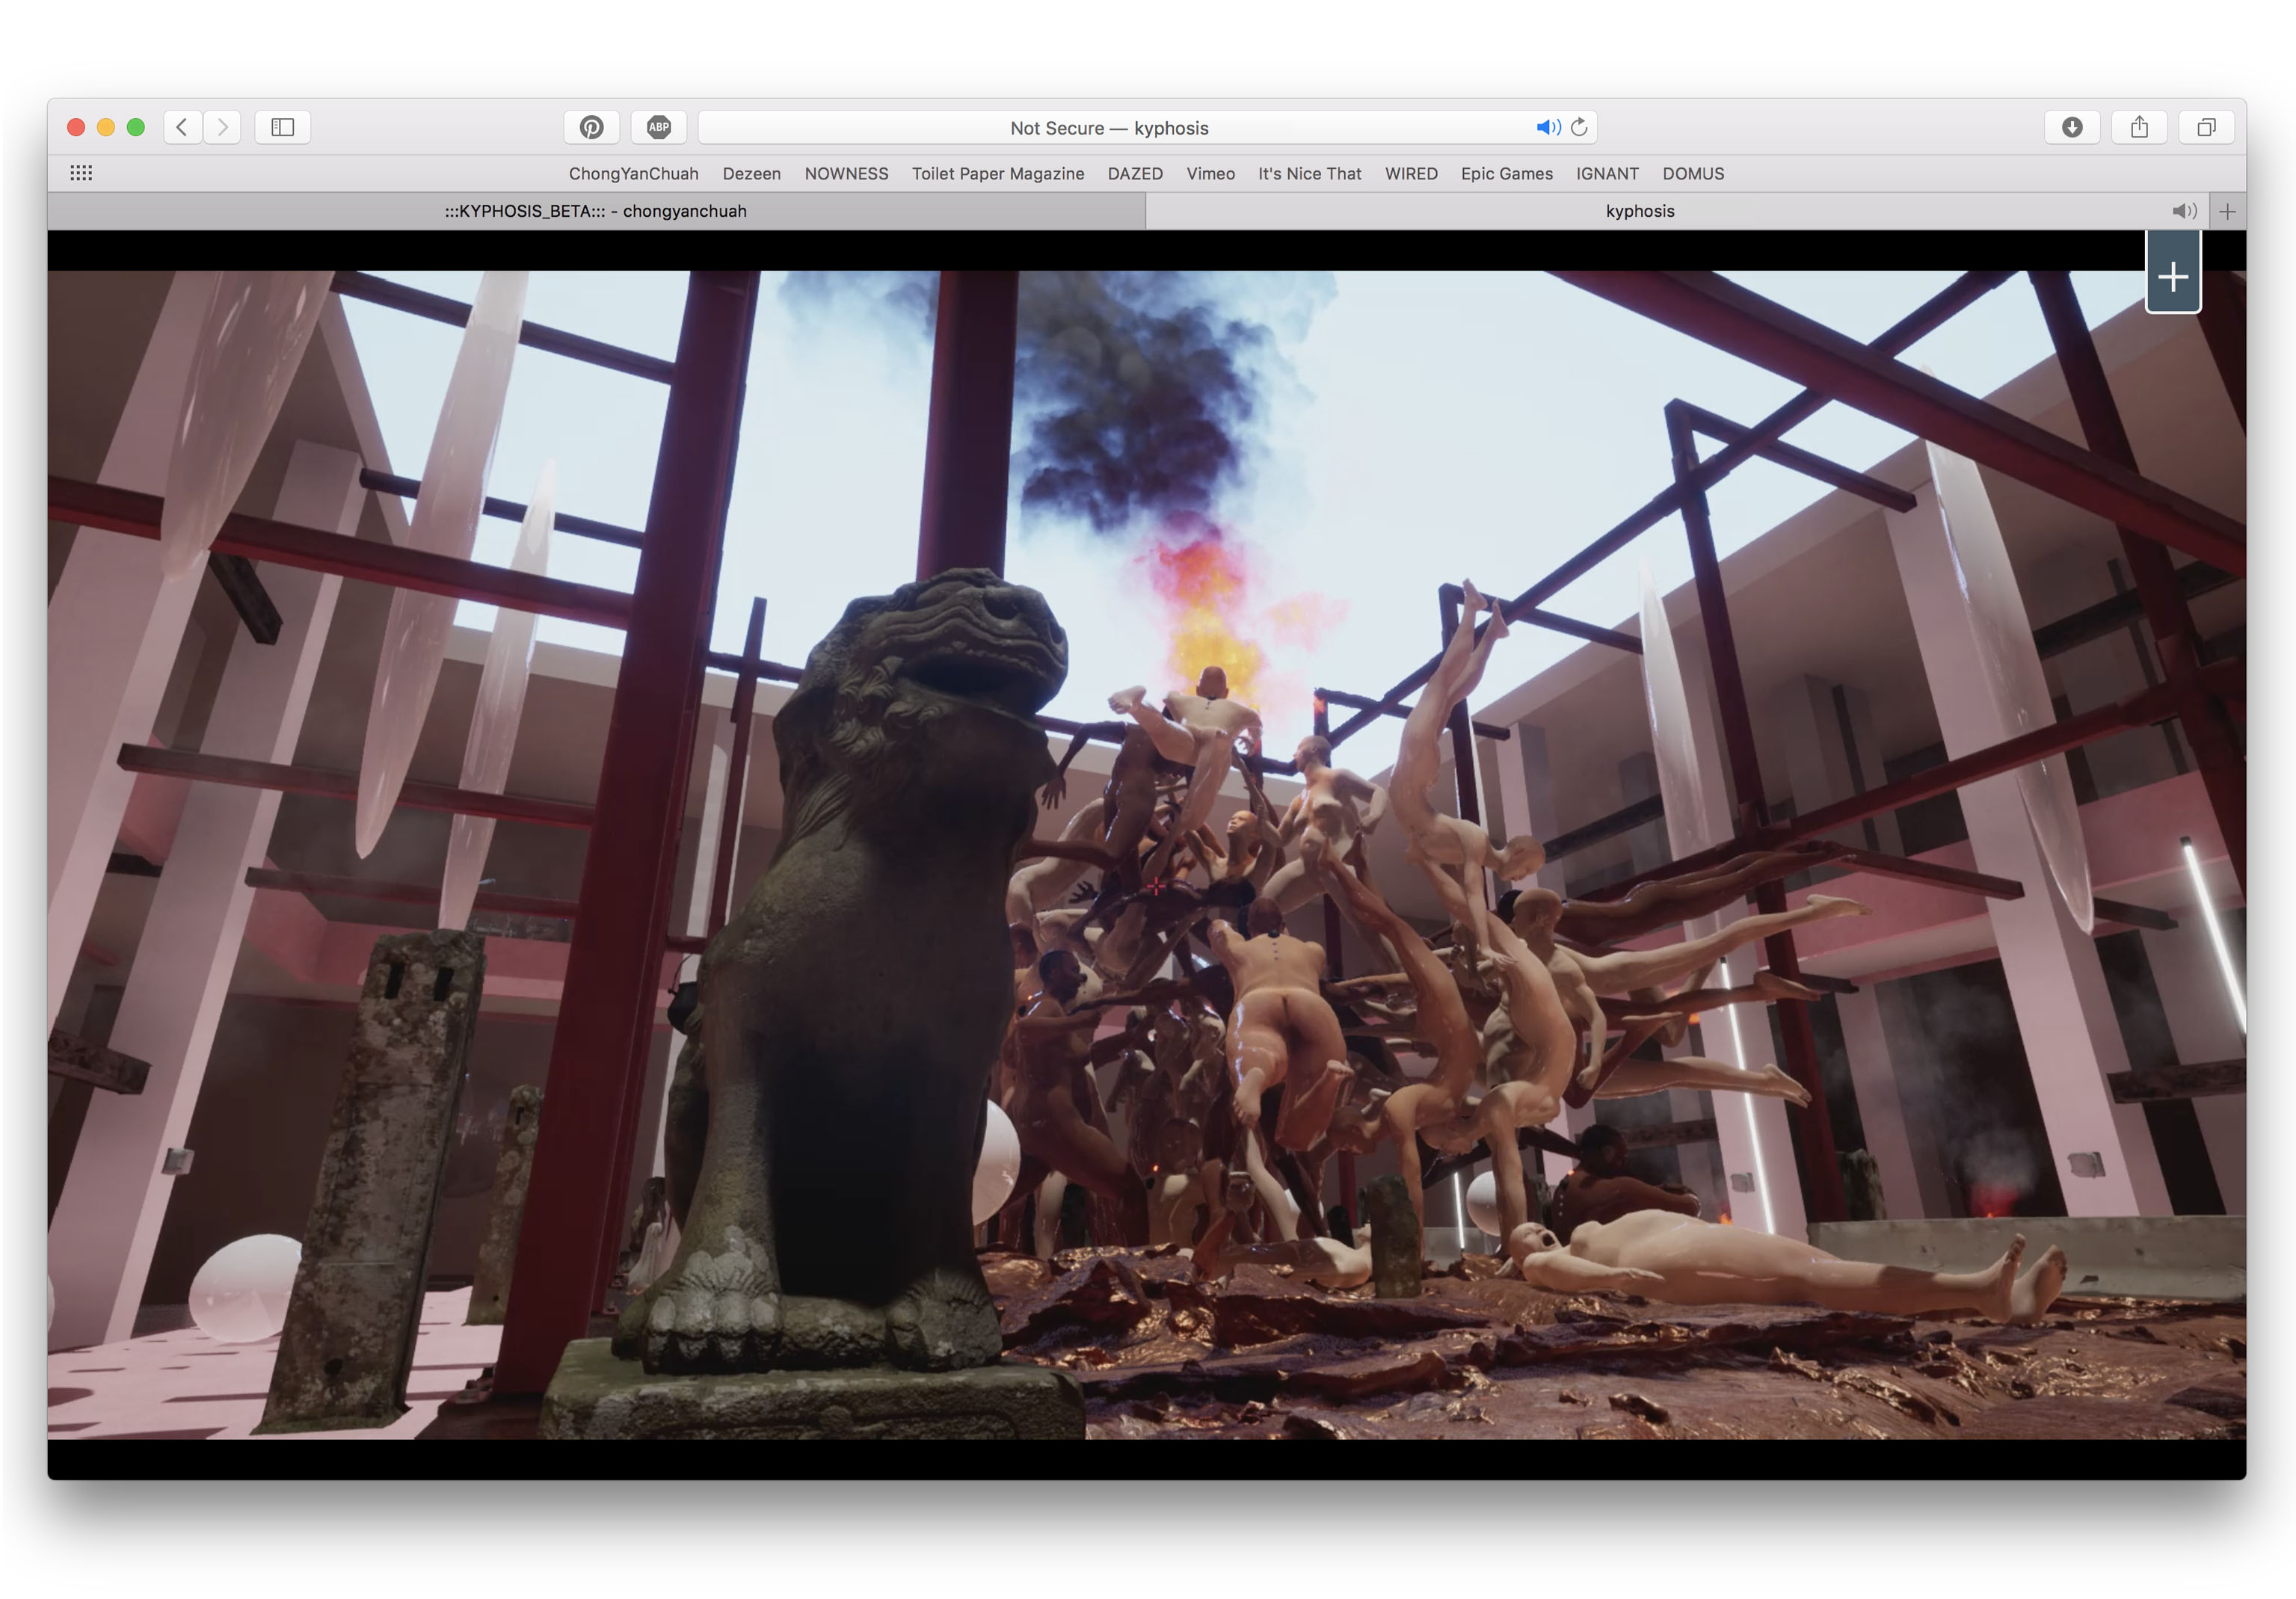Reload the page with the refresh icon
Viewport: 2296px width, 1599px height.
point(1579,127)
